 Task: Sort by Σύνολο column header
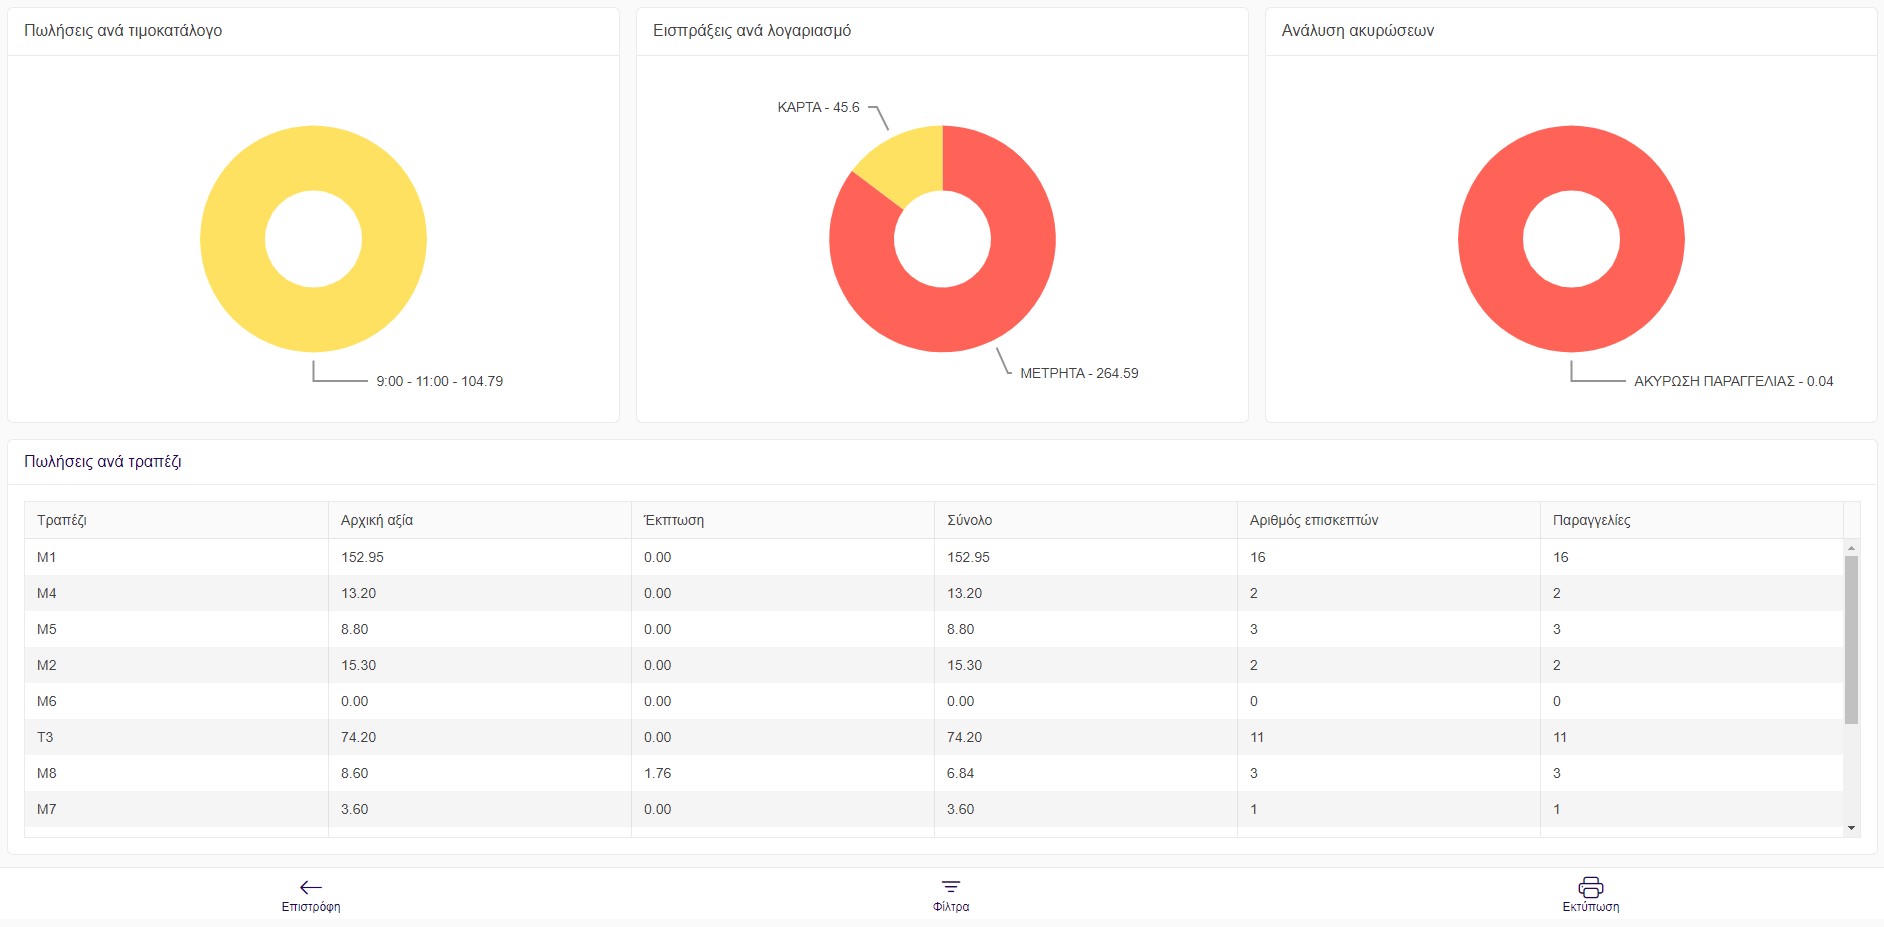click(1086, 520)
